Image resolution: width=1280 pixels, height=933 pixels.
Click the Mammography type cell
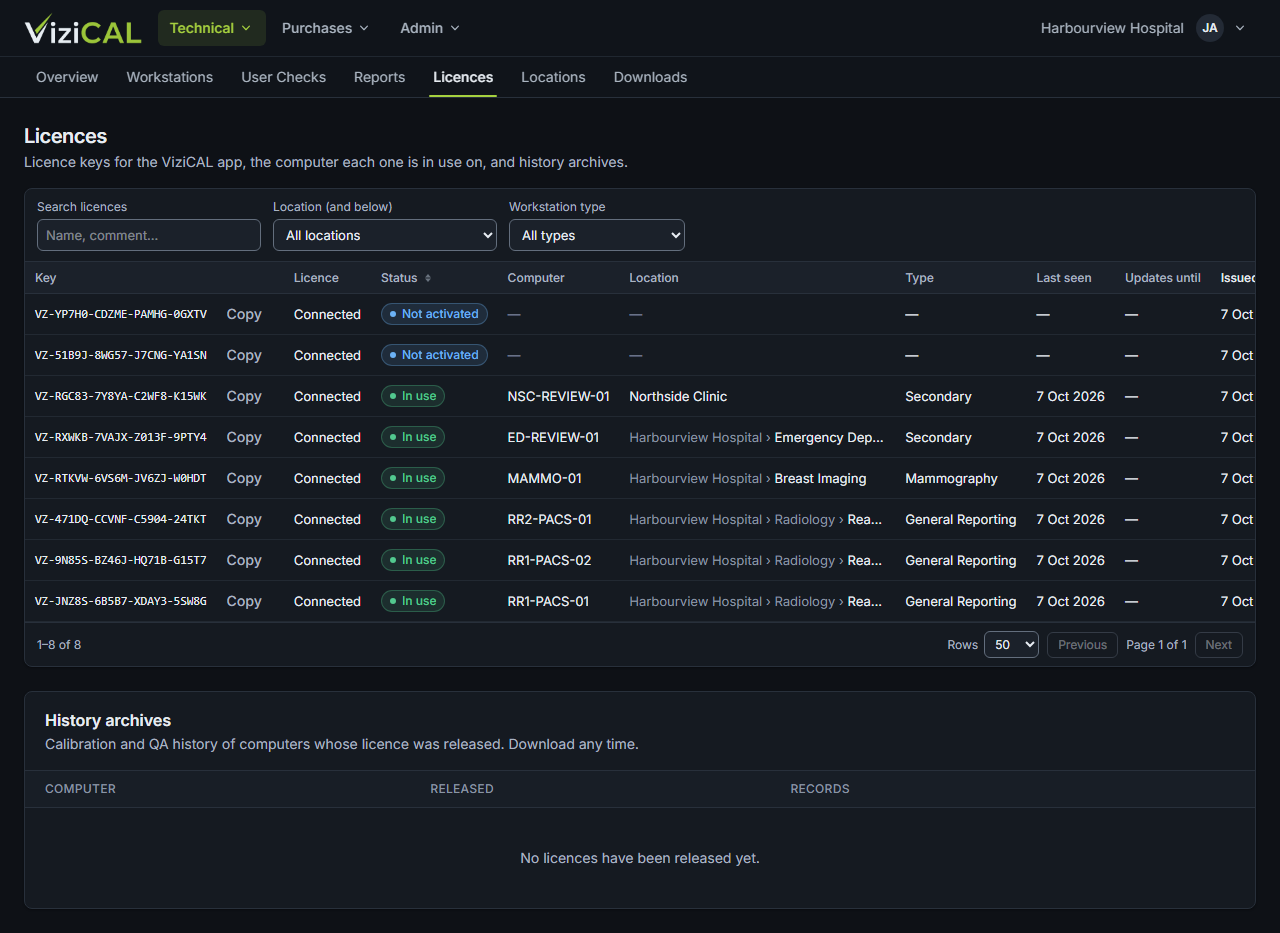(x=951, y=478)
